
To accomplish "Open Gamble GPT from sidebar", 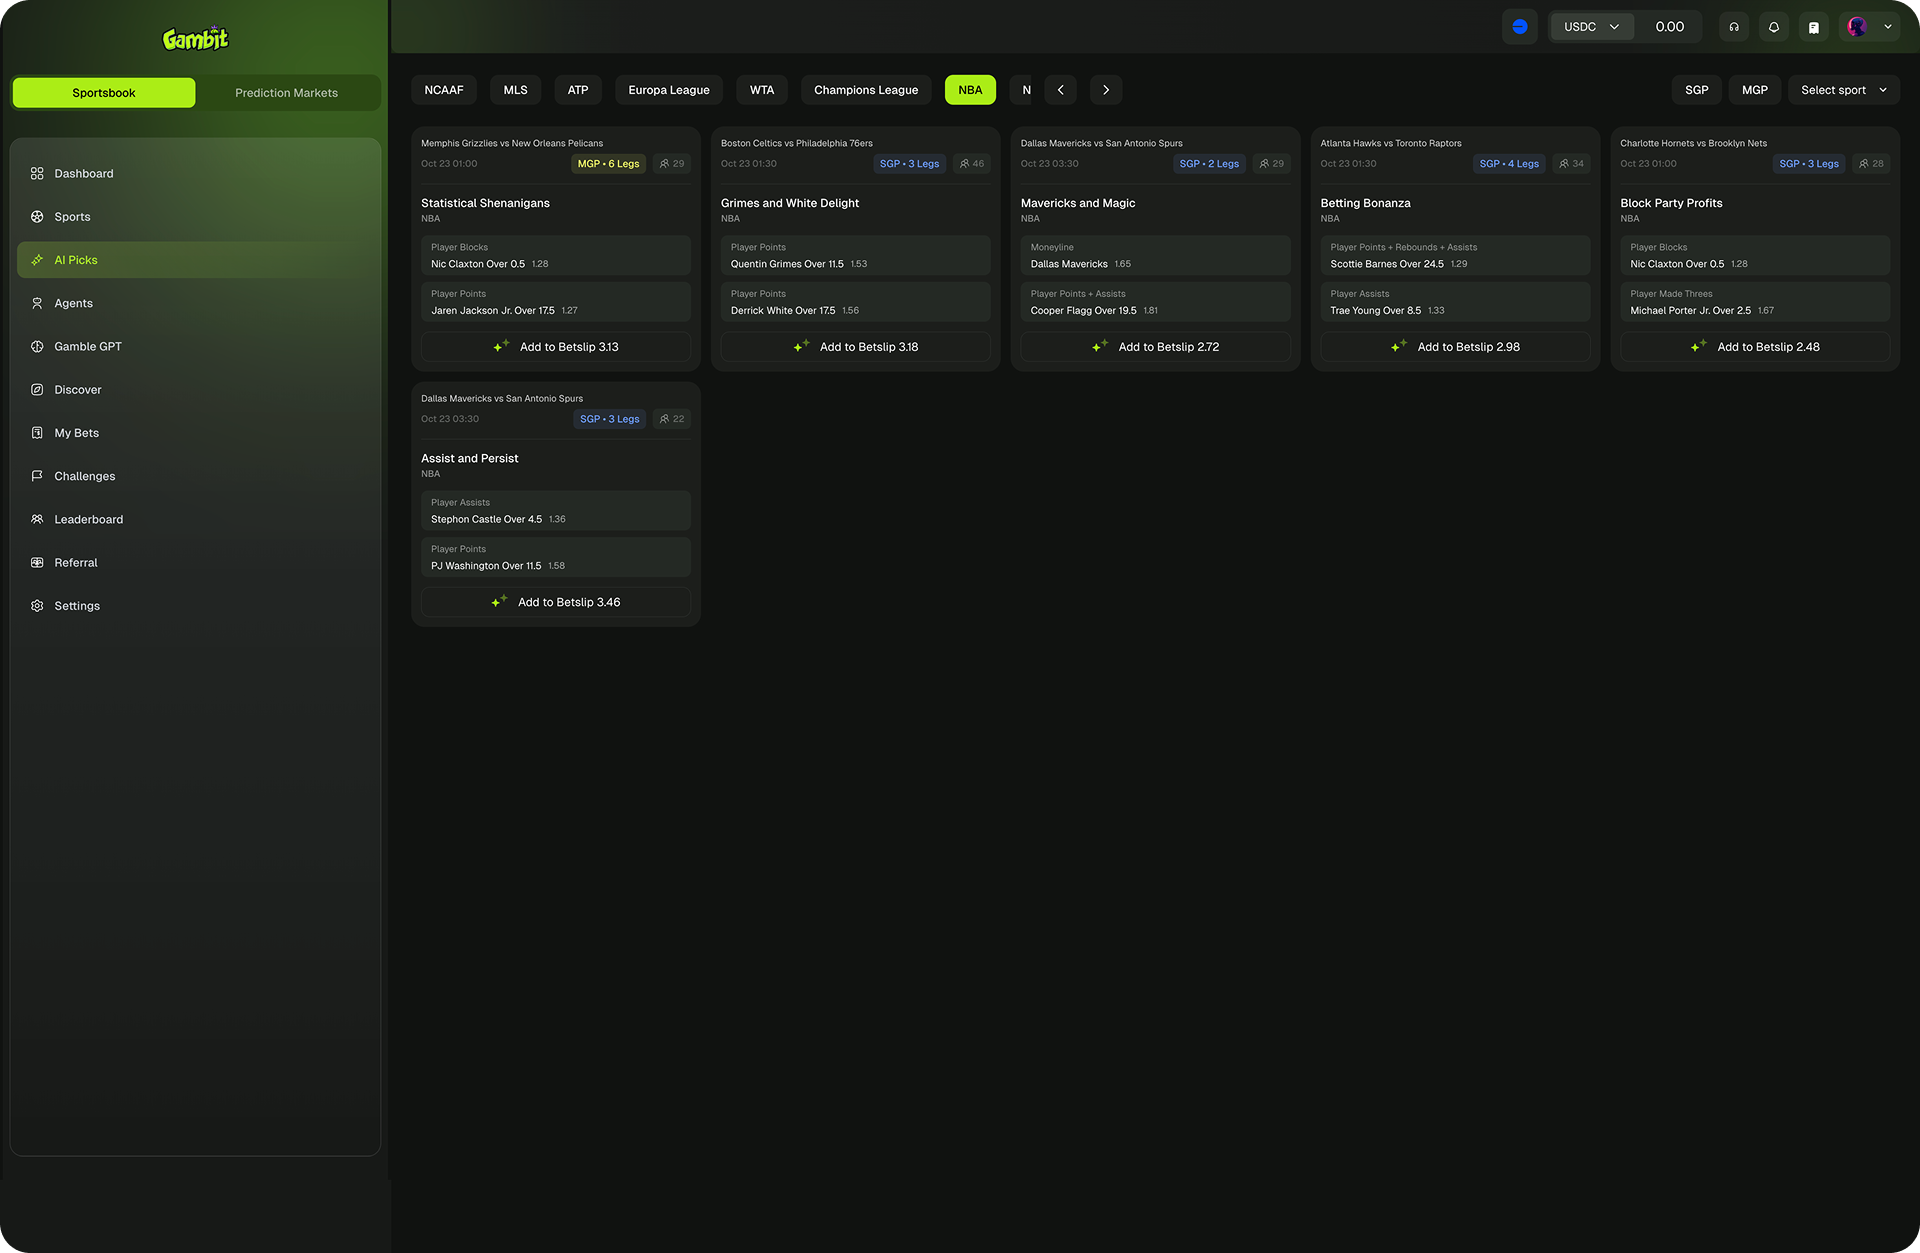I will click(88, 346).
